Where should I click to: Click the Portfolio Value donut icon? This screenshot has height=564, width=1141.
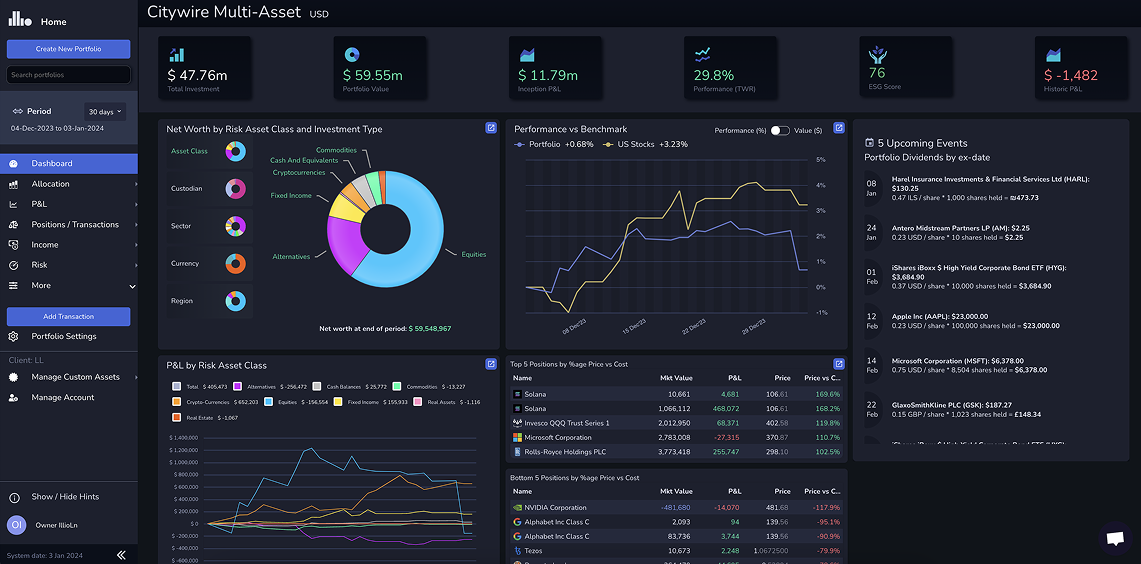click(351, 55)
